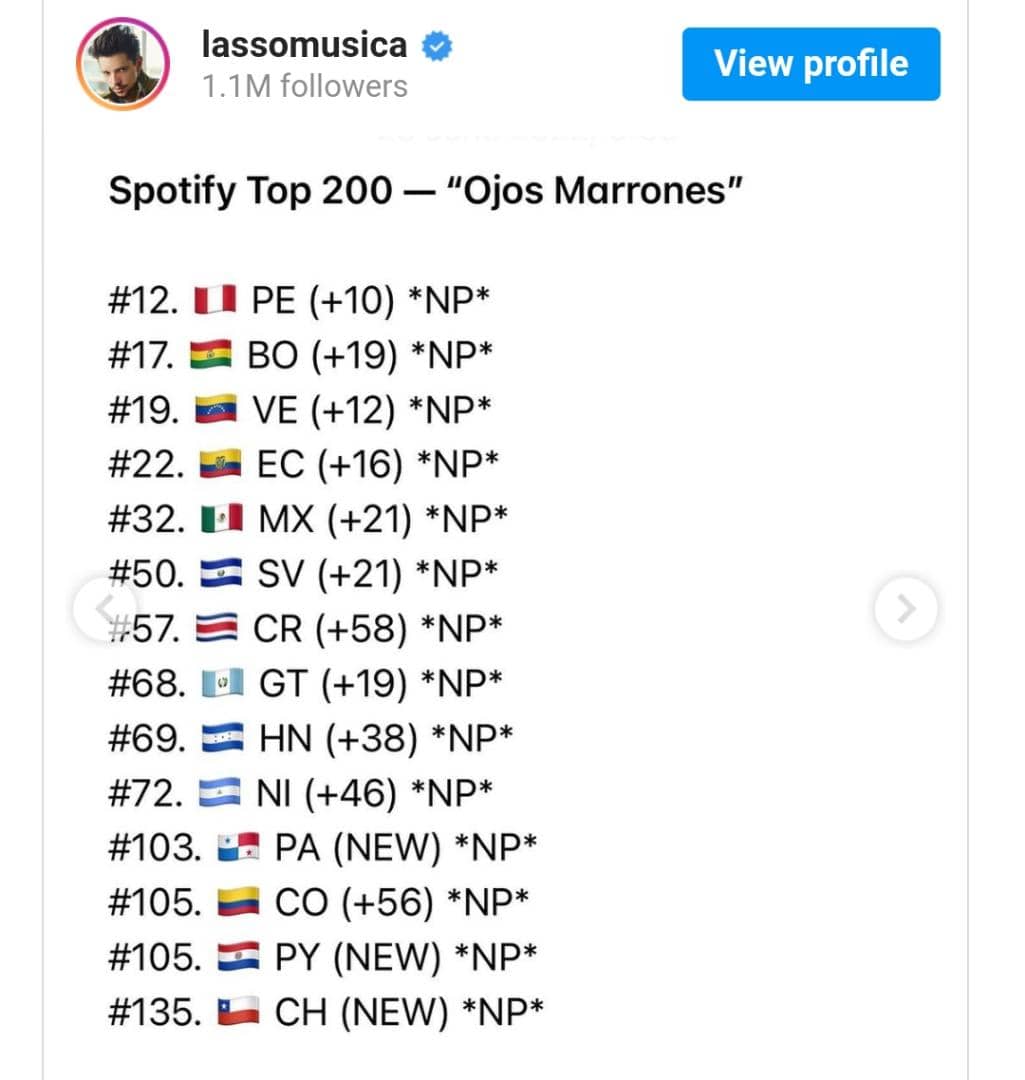1025x1080 pixels.
Task: Go to next carousel slide arrow
Action: coord(906,609)
